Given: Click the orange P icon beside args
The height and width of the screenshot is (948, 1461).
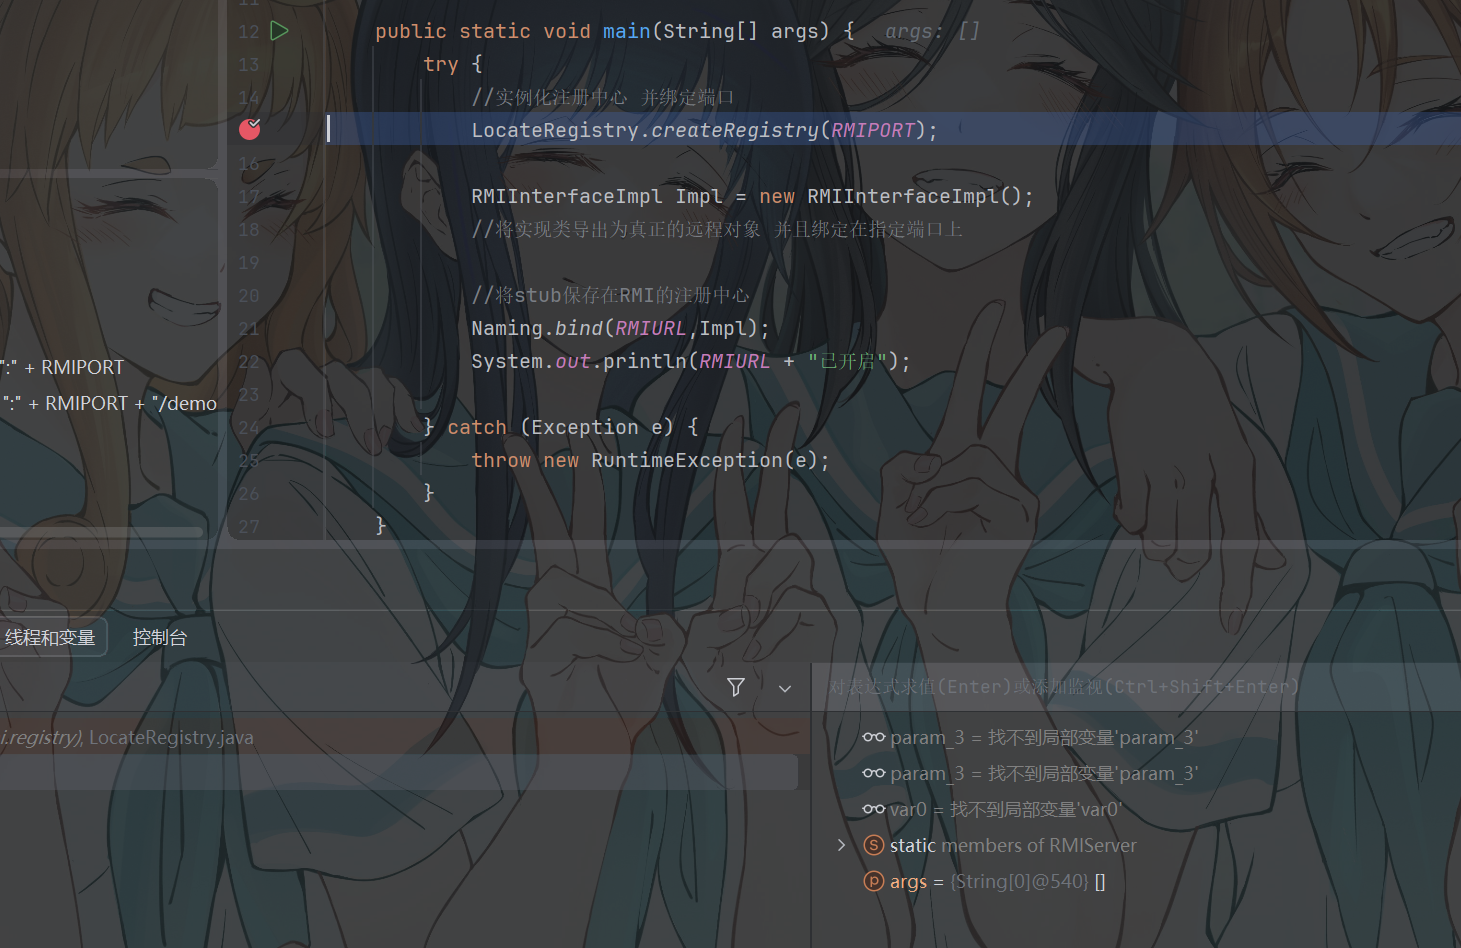Looking at the screenshot, I should coord(873,881).
